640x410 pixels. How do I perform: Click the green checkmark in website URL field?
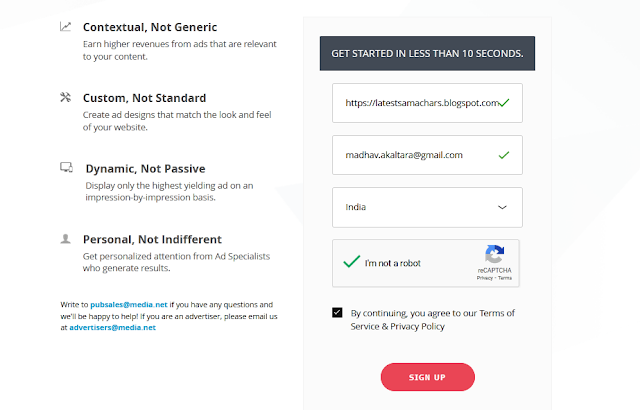[506, 102]
